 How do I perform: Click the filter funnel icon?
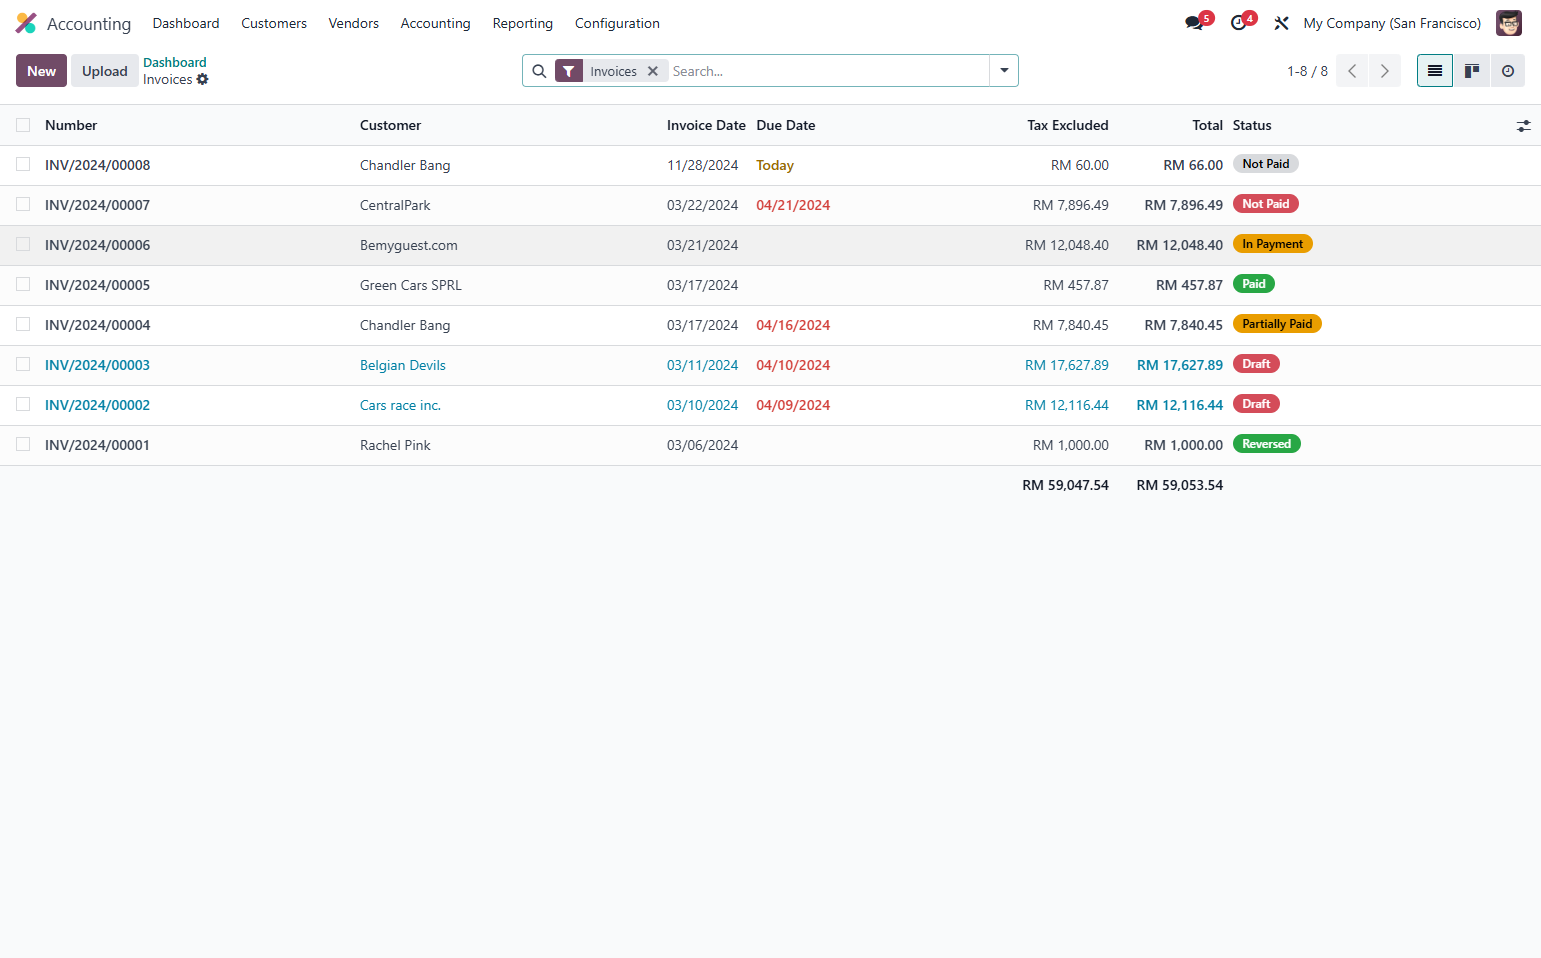[568, 71]
